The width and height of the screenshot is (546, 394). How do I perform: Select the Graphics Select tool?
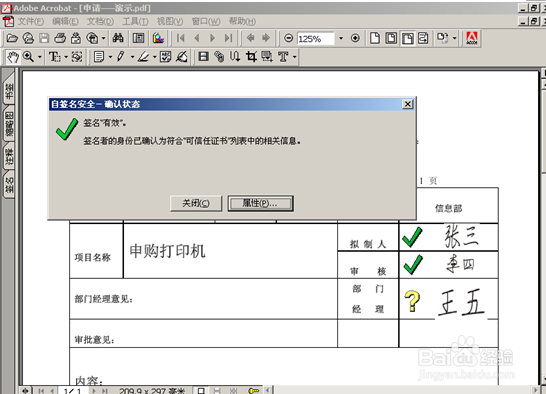(x=77, y=57)
